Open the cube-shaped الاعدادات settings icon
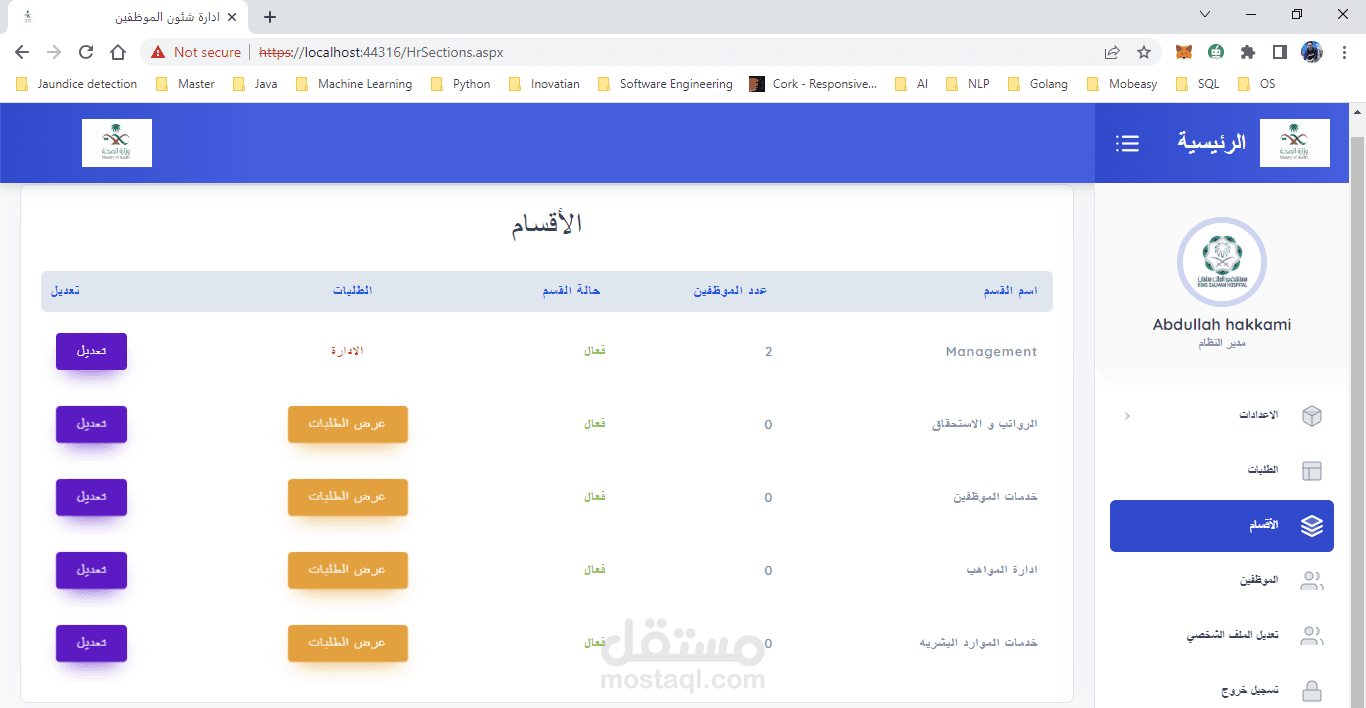 1311,415
